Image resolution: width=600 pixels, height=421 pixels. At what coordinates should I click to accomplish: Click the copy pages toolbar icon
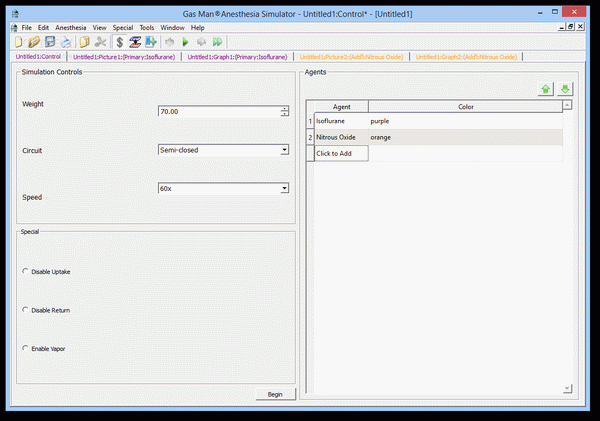tap(85, 42)
